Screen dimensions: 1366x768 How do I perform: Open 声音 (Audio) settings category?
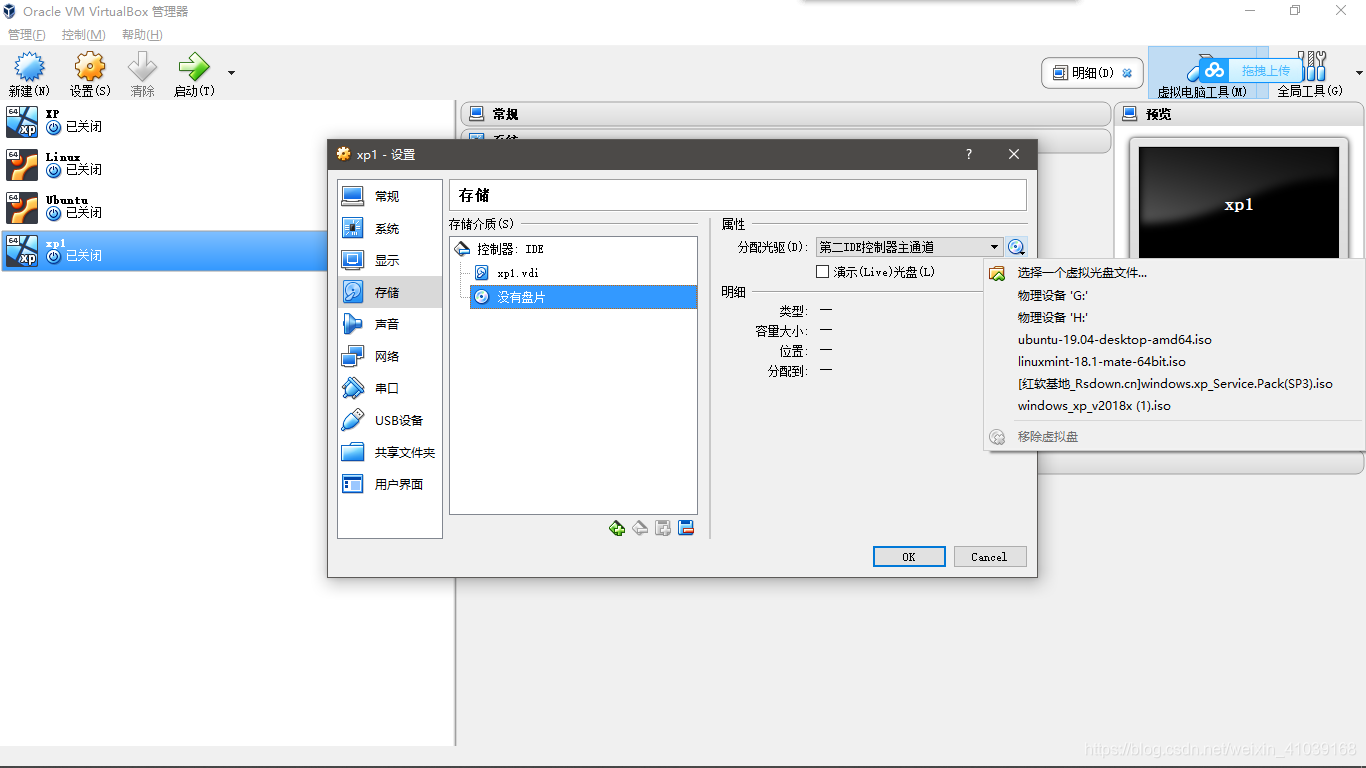(390, 324)
